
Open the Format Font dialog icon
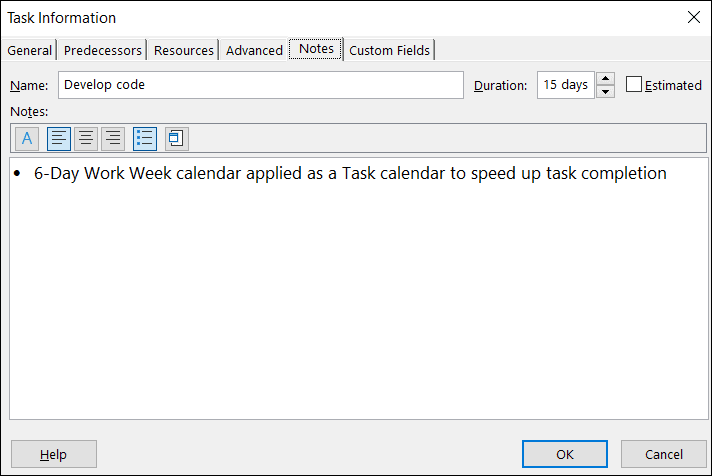27,139
